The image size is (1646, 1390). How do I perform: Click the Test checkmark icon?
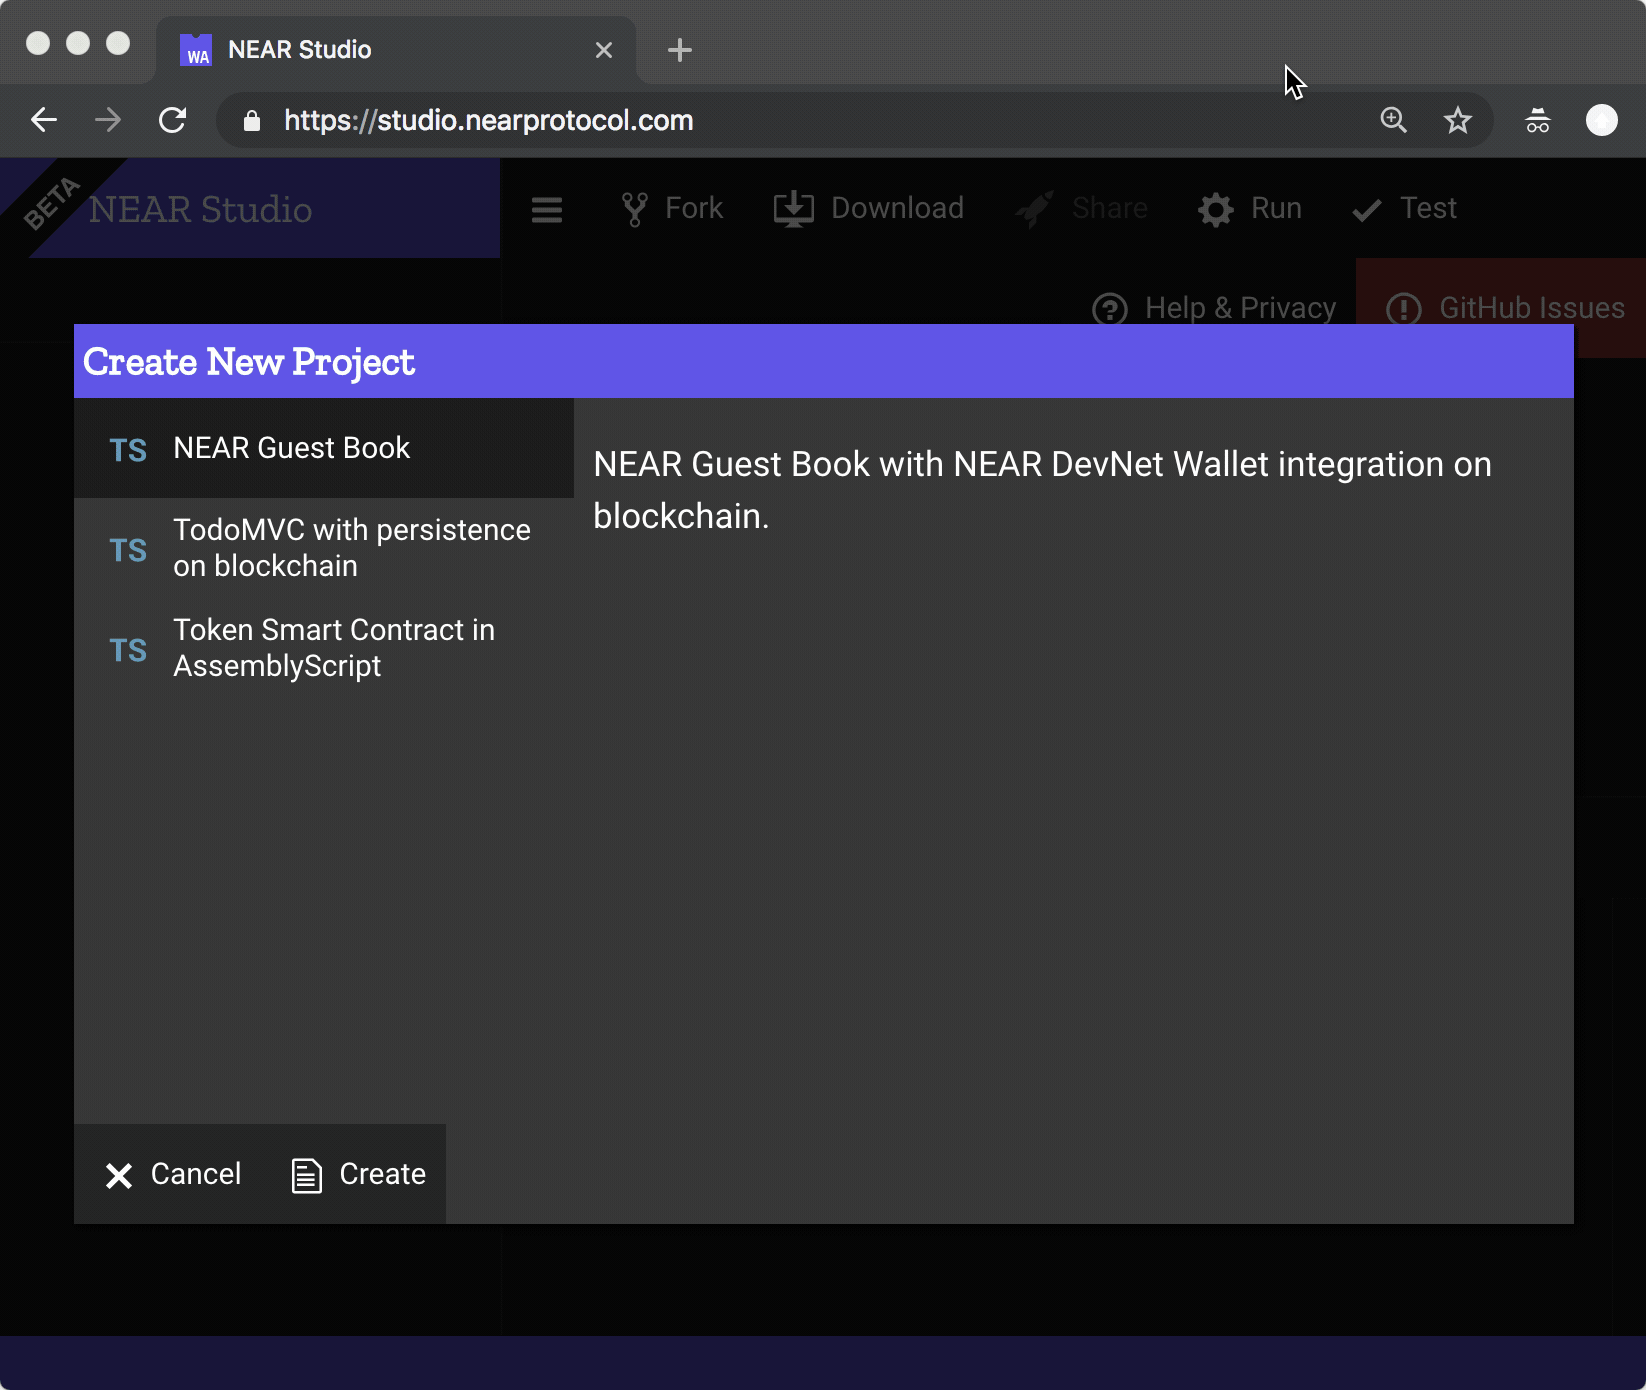tap(1366, 210)
